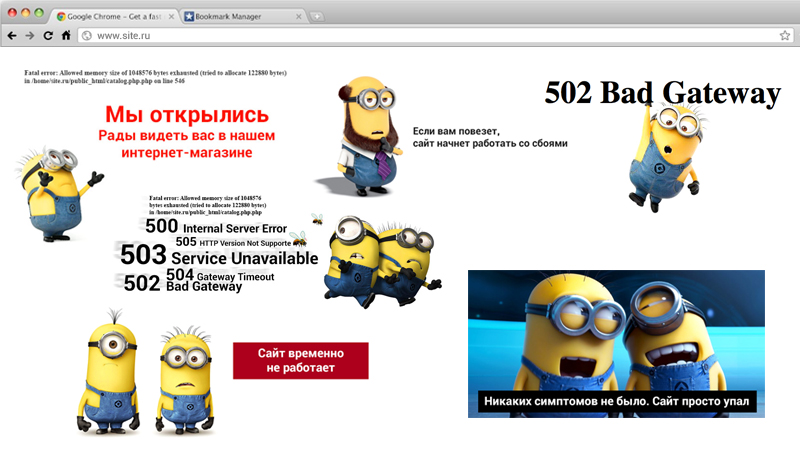Click '500 Internal Server Error' text

pos(216,226)
